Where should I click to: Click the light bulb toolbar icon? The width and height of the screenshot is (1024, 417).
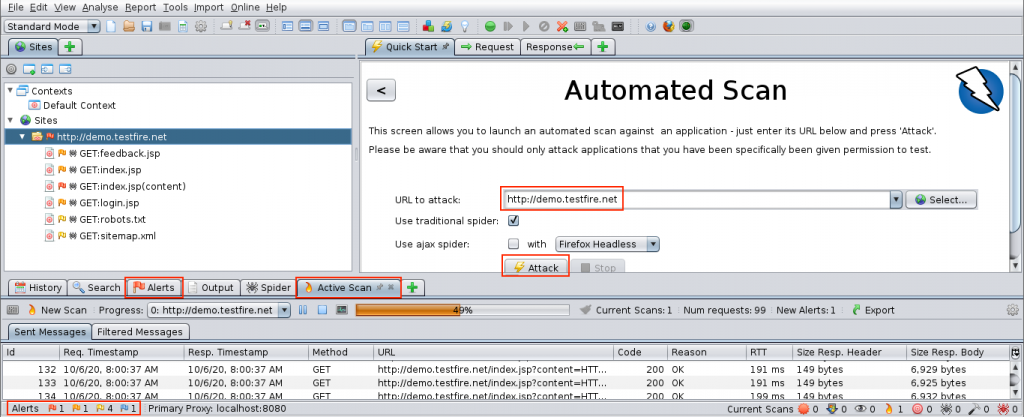pos(464,27)
